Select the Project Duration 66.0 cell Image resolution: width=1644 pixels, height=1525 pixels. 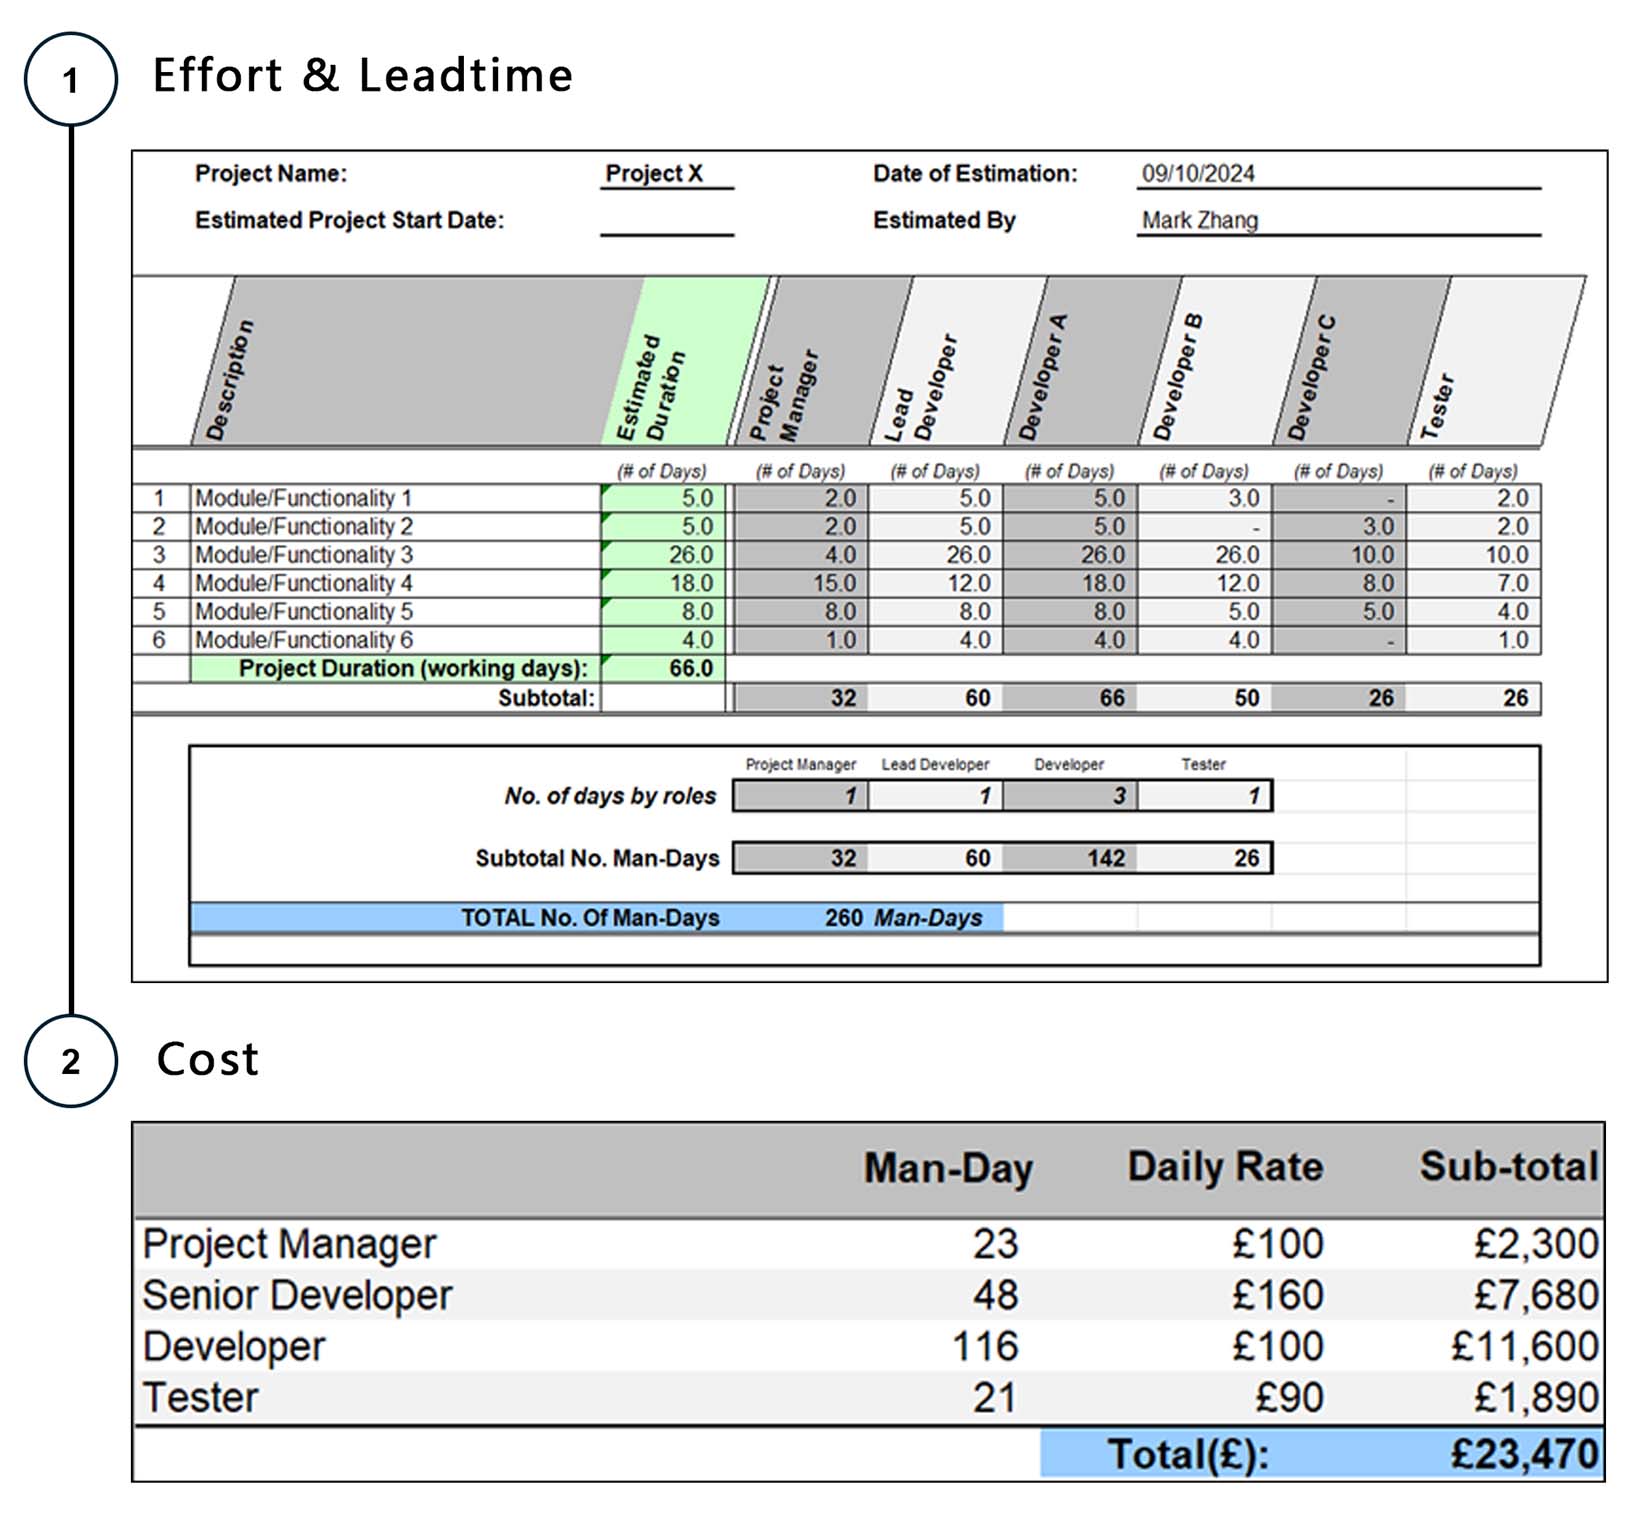664,668
